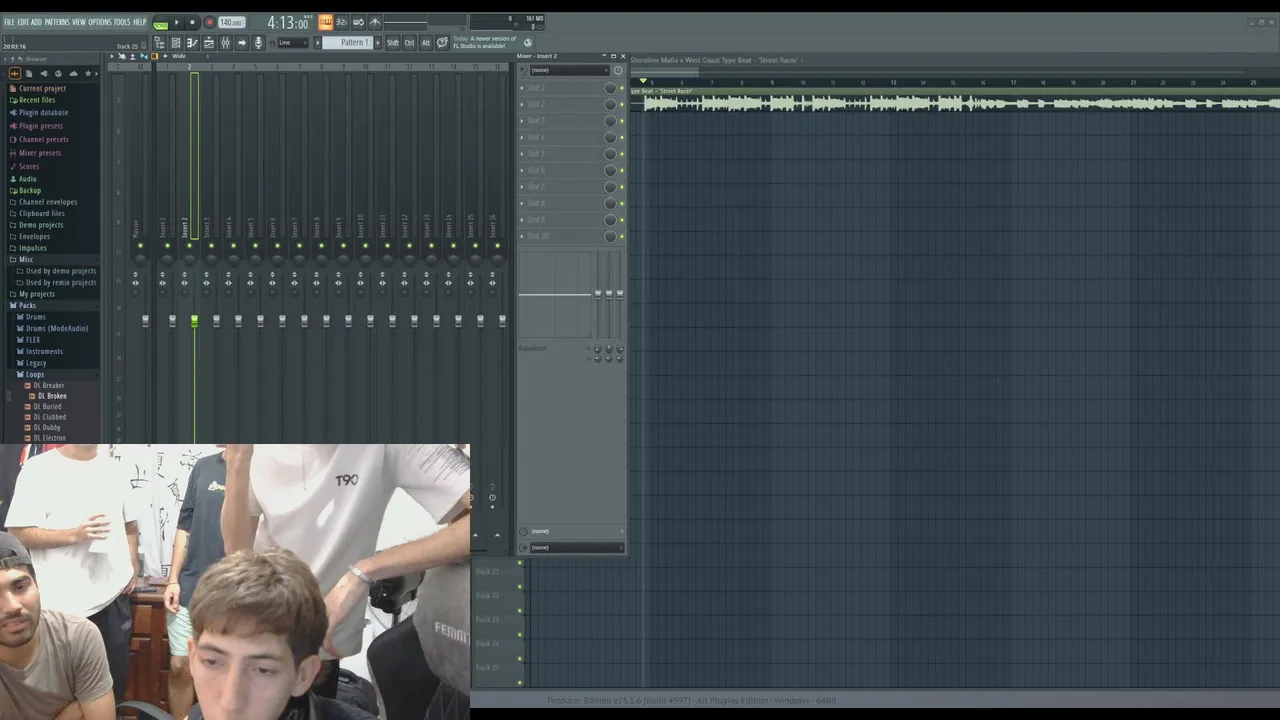Open the TOOLS menu

click(122, 22)
